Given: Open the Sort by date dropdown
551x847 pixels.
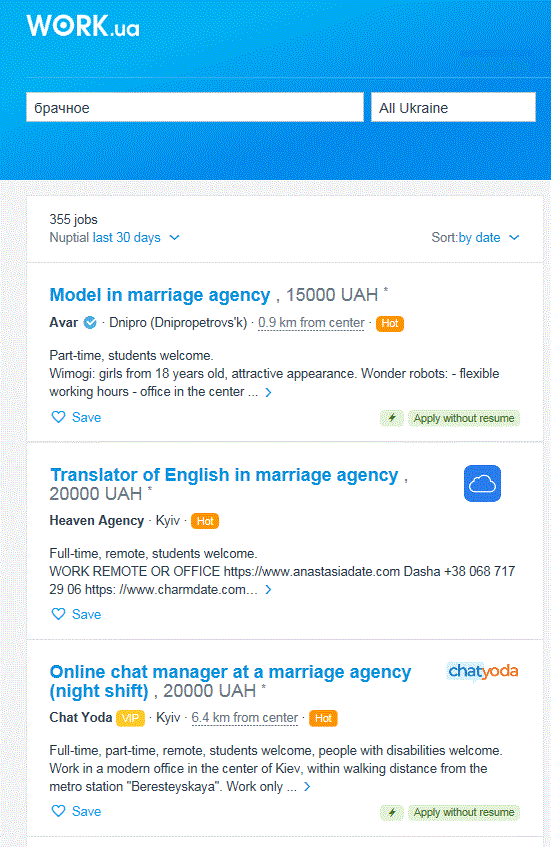Looking at the screenshot, I should click(x=475, y=238).
